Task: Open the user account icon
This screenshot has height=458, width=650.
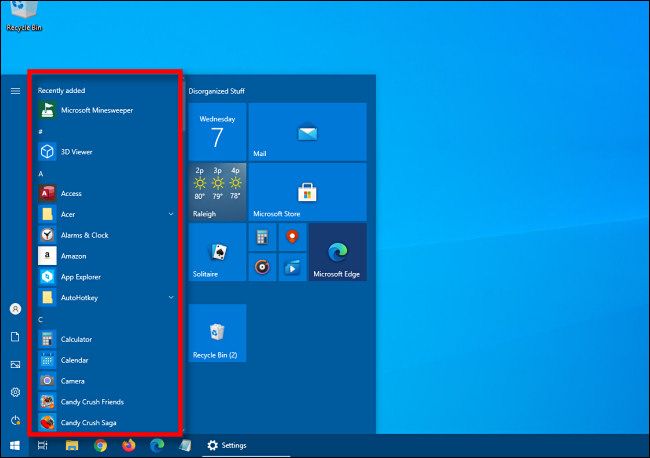Action: point(15,309)
